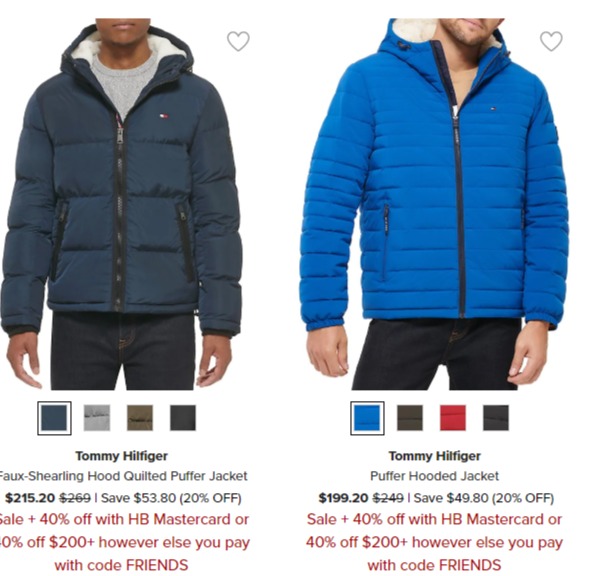613x576 pixels.
Task: Open FRIENDS promo text under navy jacket
Action: [x=122, y=542]
